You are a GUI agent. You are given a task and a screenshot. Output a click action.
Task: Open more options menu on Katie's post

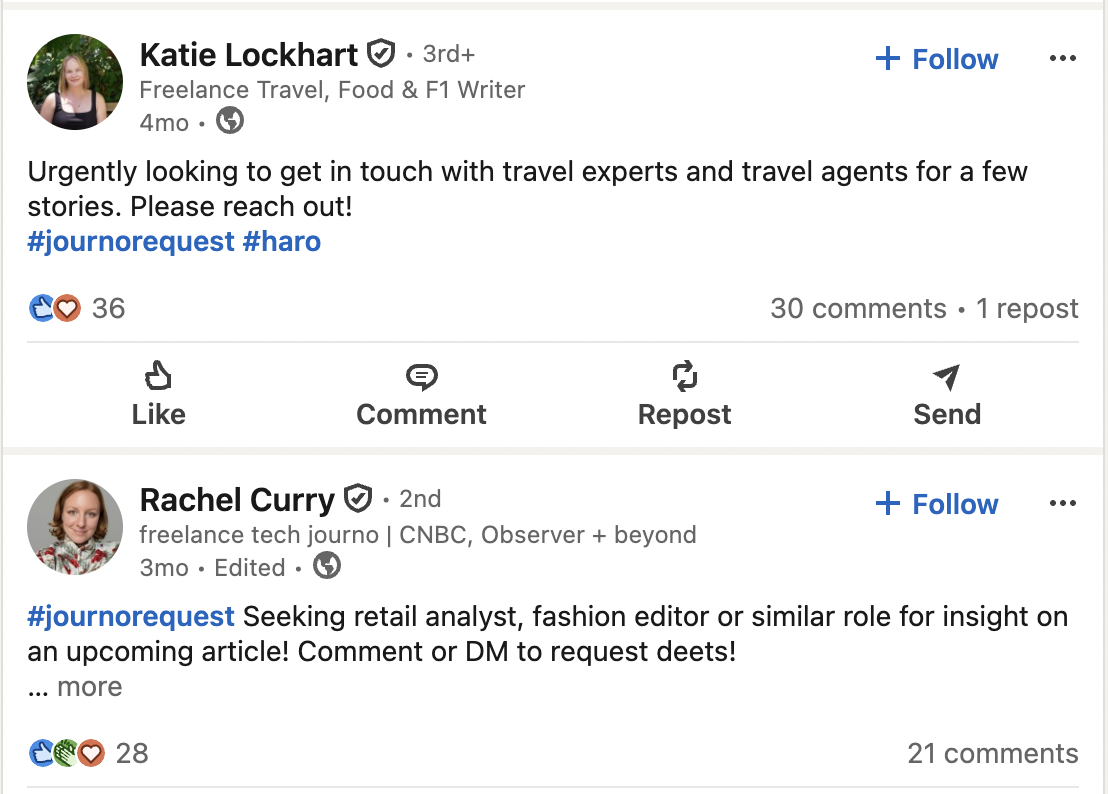click(x=1062, y=59)
